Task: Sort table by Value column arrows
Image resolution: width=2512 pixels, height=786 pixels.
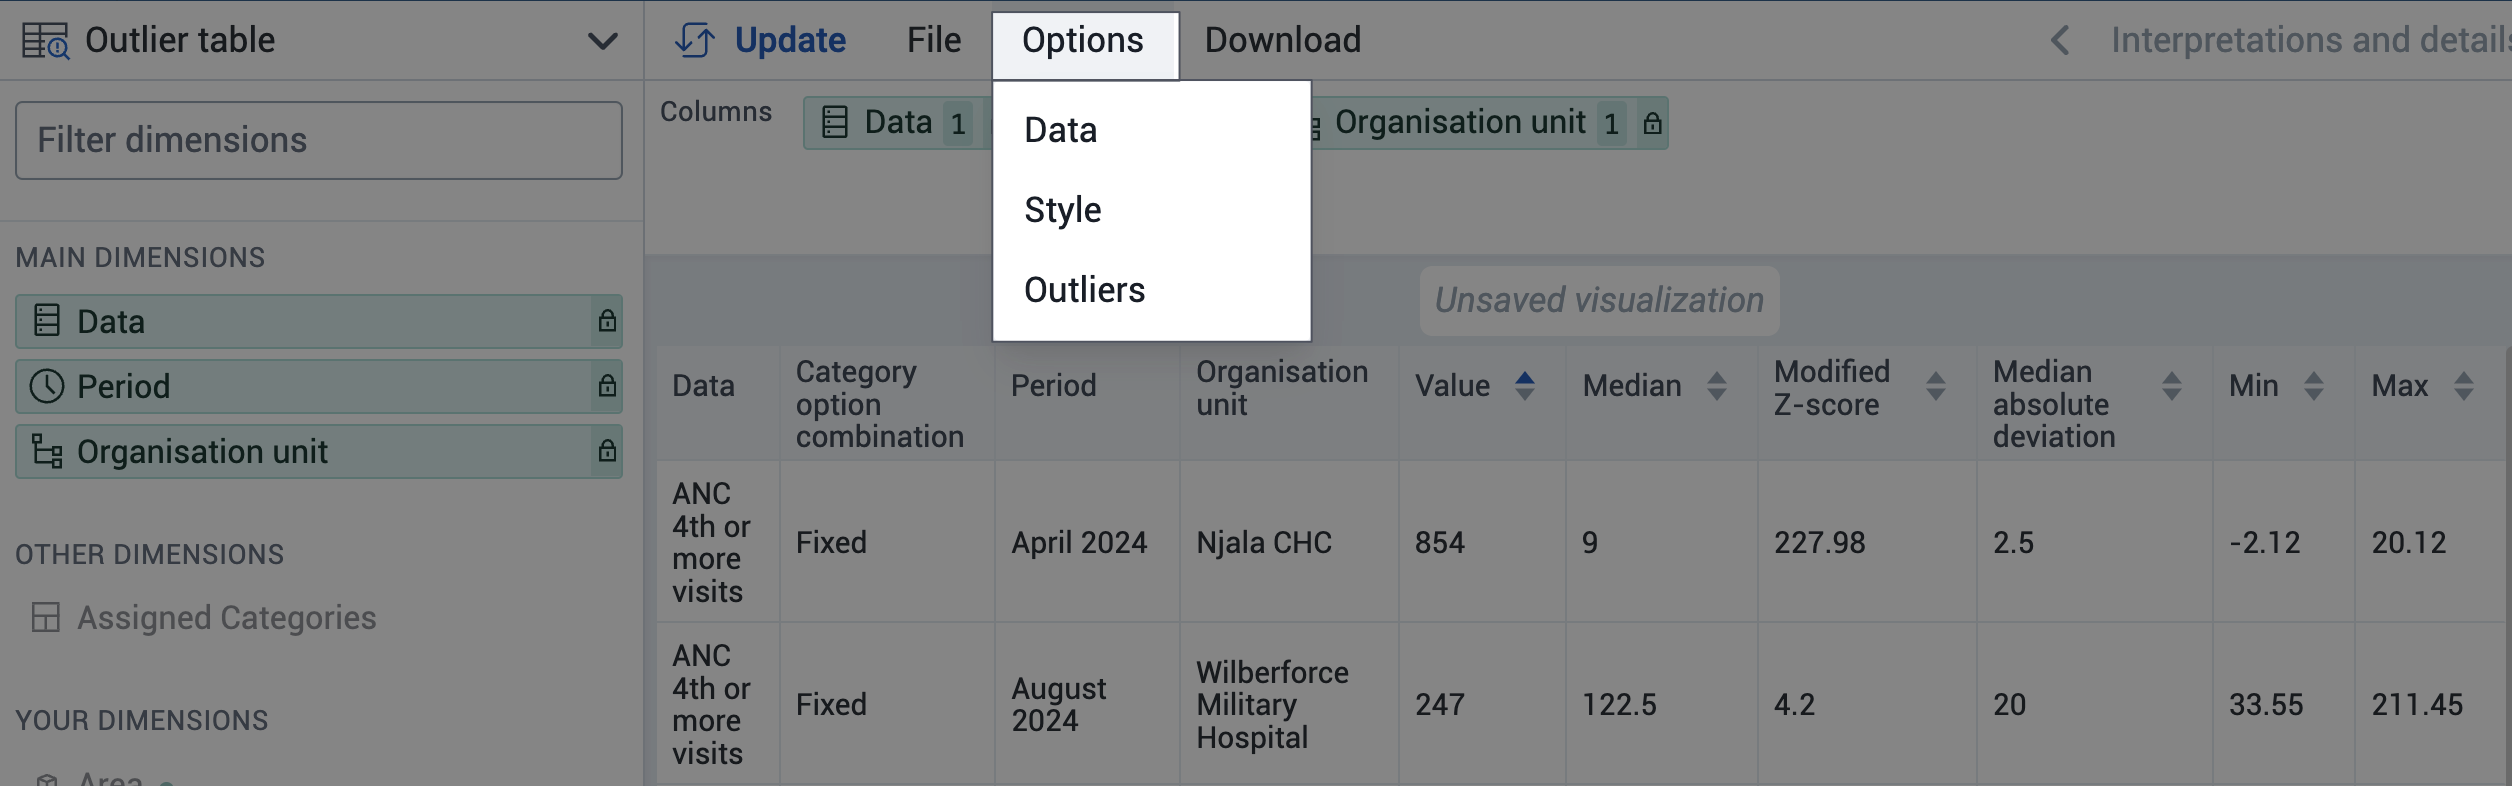Action: point(1525,386)
